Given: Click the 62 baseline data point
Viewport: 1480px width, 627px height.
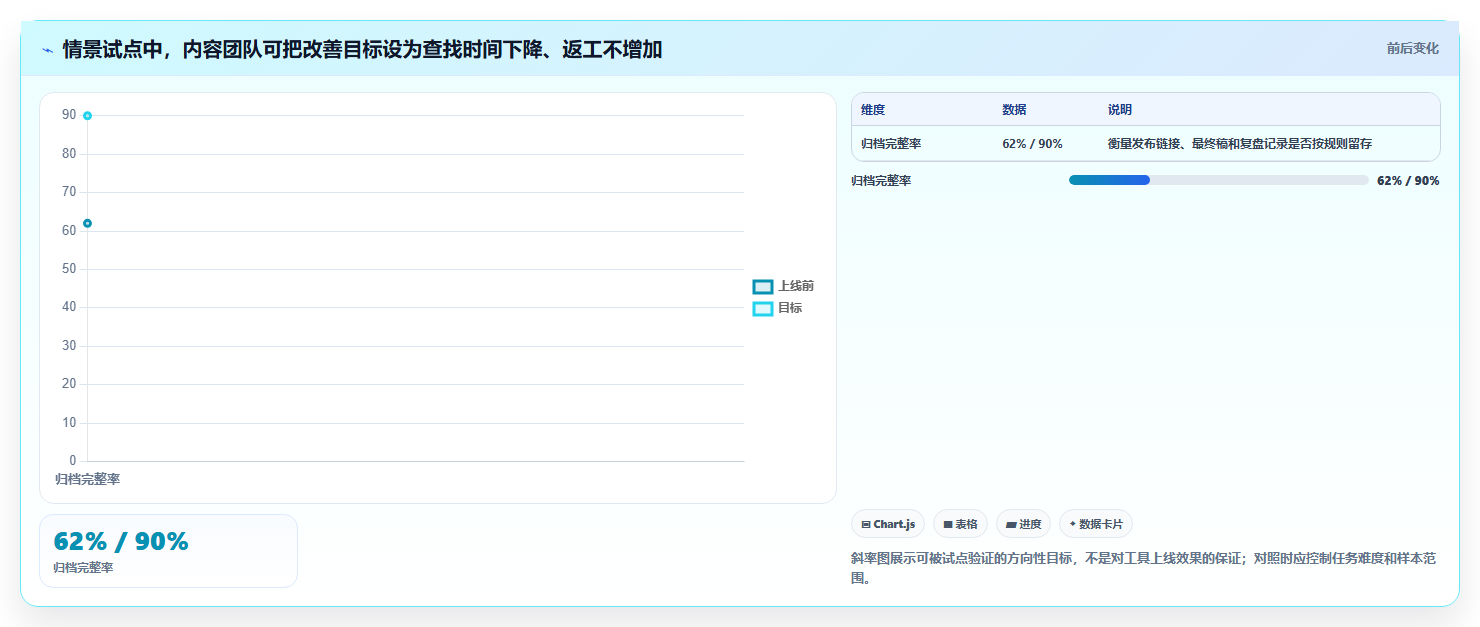Looking at the screenshot, I should (88, 223).
